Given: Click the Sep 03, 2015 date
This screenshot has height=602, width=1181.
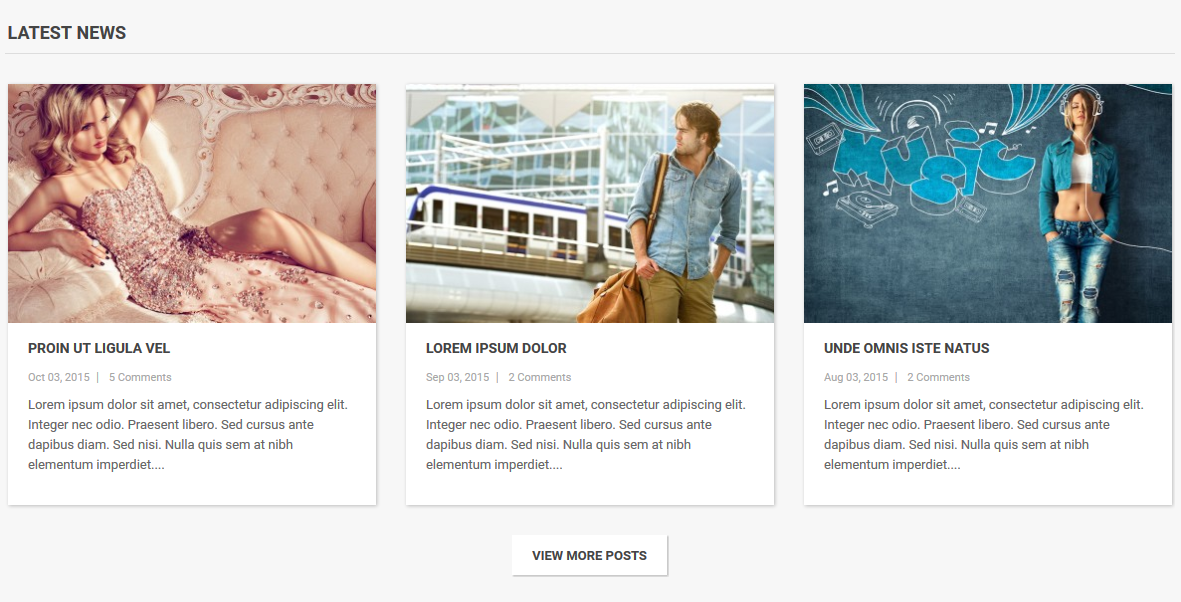Looking at the screenshot, I should [457, 377].
